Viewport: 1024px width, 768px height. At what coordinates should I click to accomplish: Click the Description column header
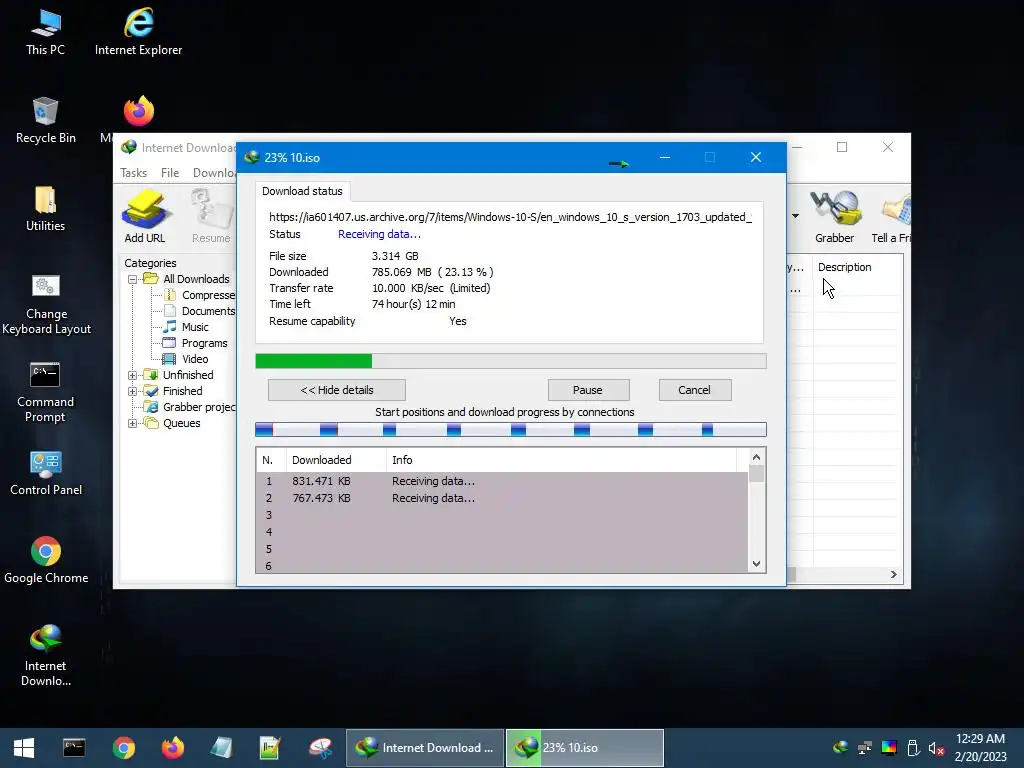[x=857, y=267]
